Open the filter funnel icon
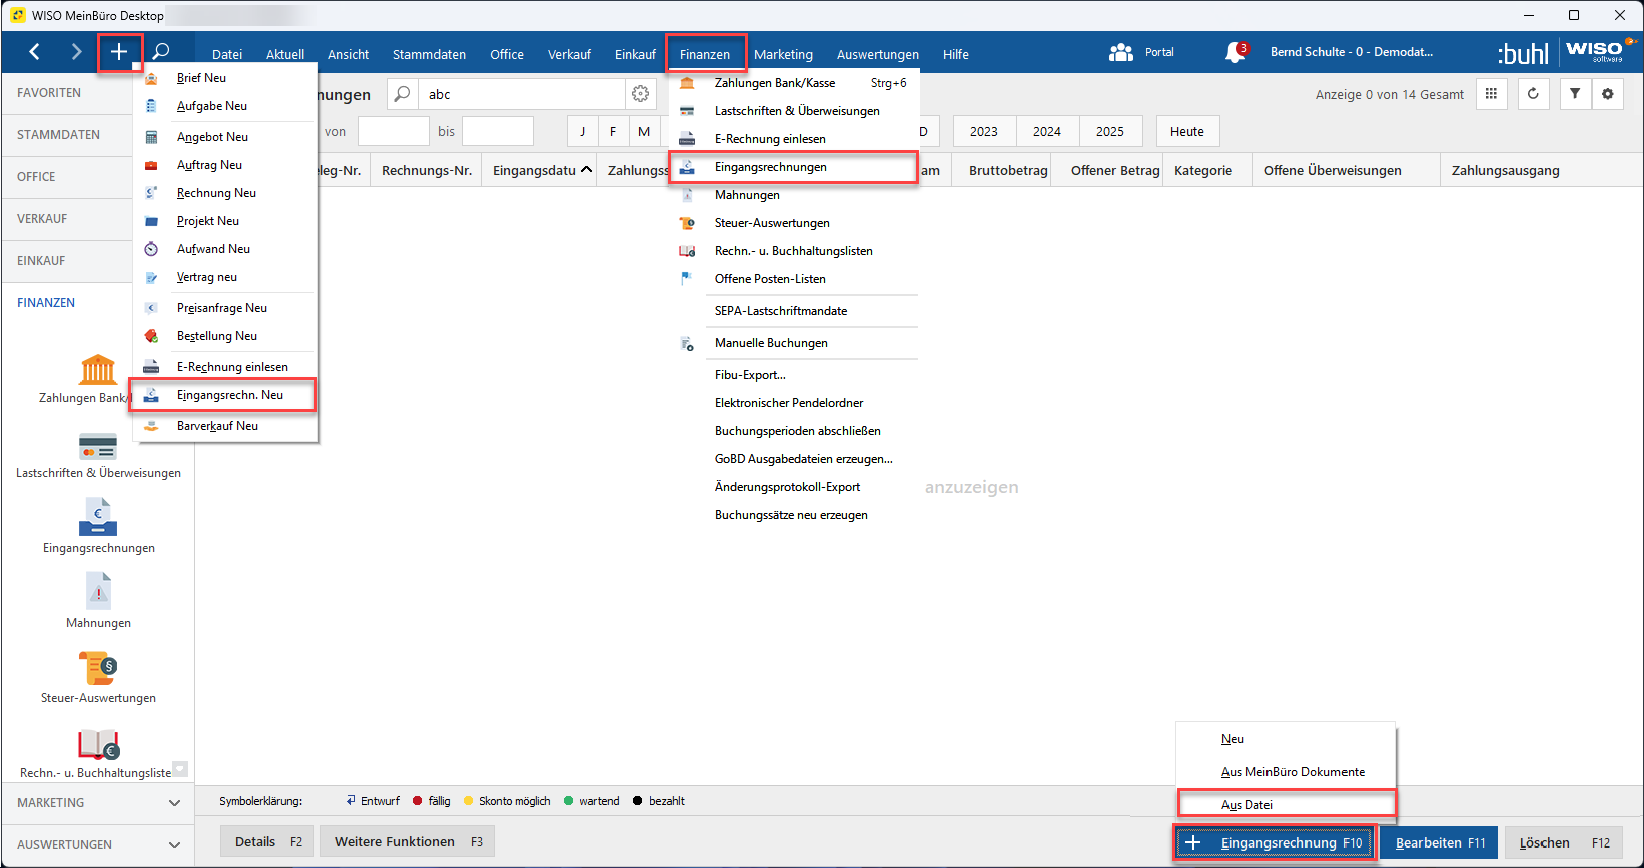The width and height of the screenshot is (1644, 868). point(1575,94)
